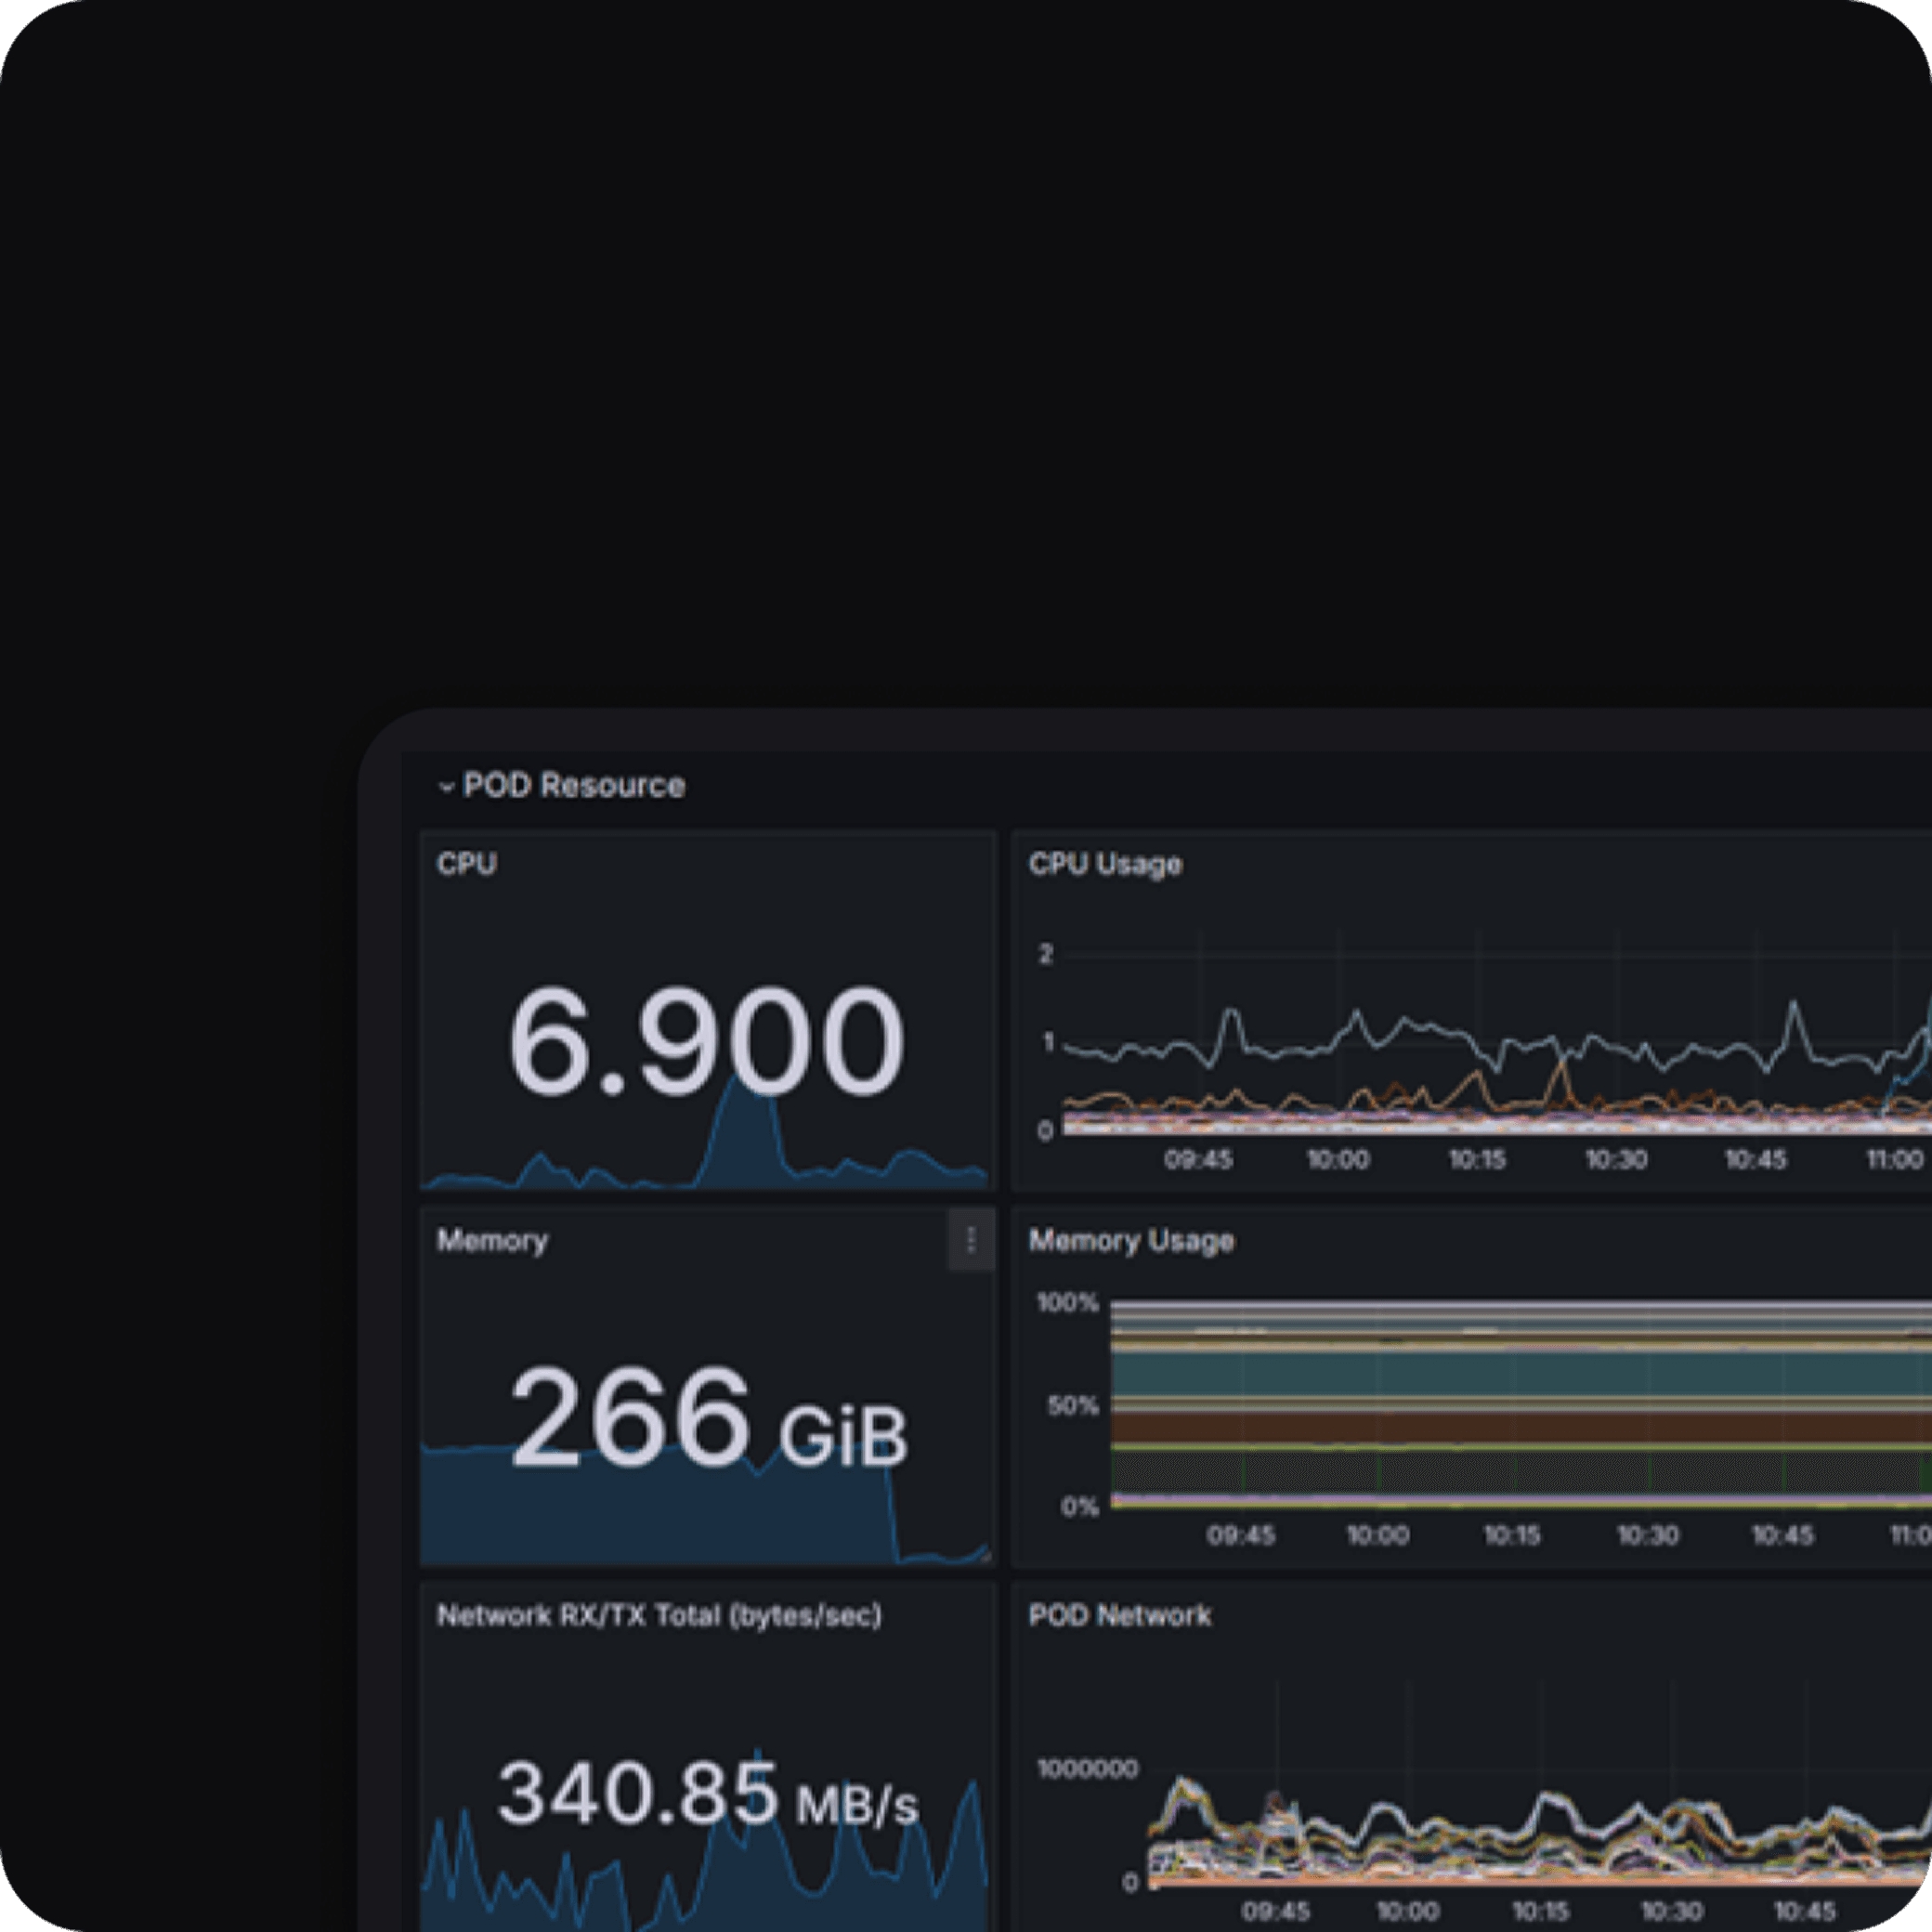Click Network RX/TX Total panel title
This screenshot has height=1932, width=1932.
point(660,1616)
